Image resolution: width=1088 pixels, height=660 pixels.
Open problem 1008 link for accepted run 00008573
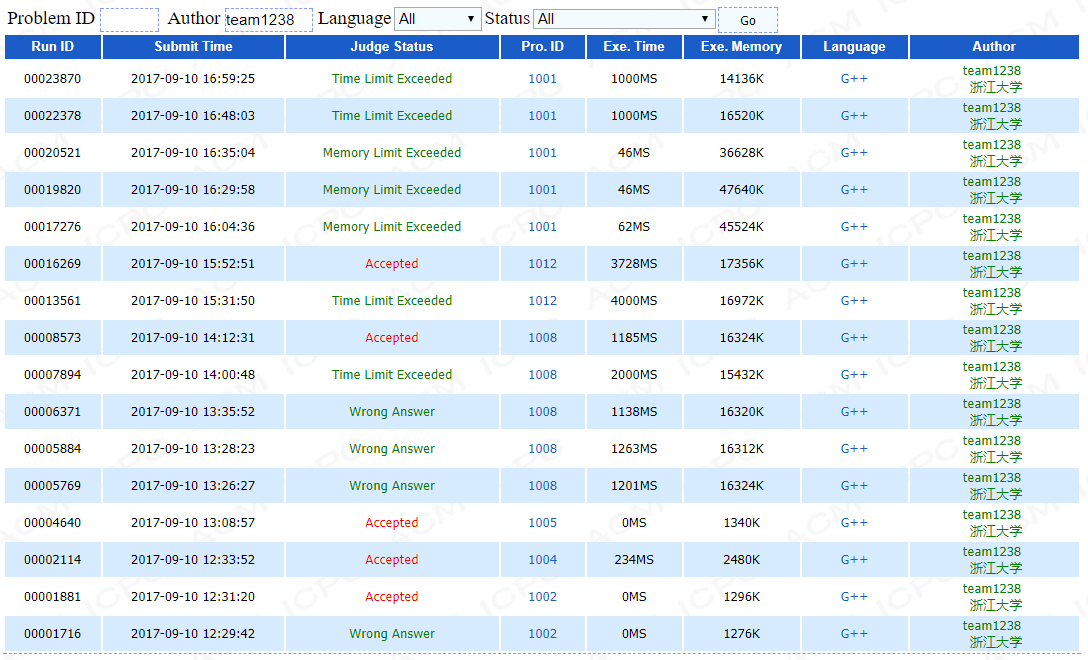tap(542, 338)
